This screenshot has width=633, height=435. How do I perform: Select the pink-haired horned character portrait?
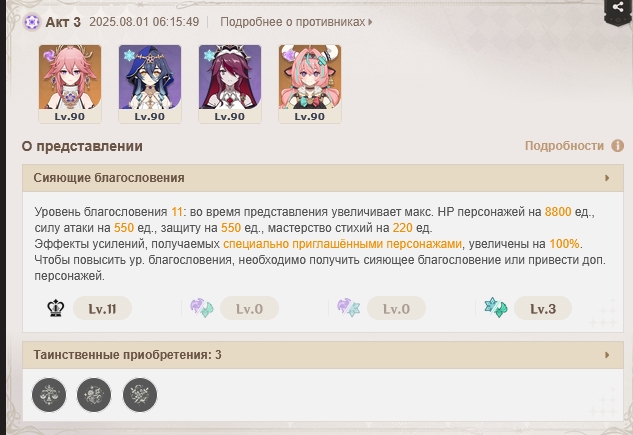click(x=310, y=84)
